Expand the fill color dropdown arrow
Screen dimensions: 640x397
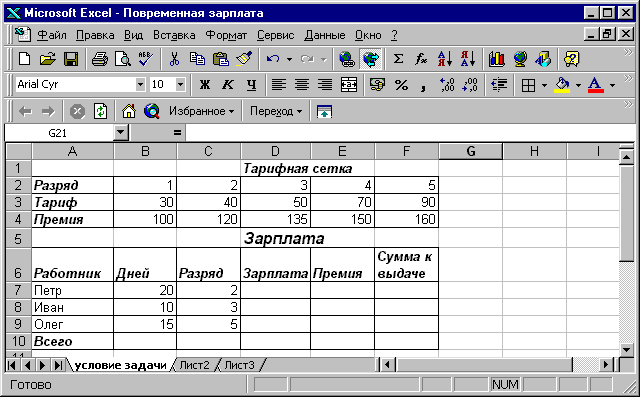[578, 85]
